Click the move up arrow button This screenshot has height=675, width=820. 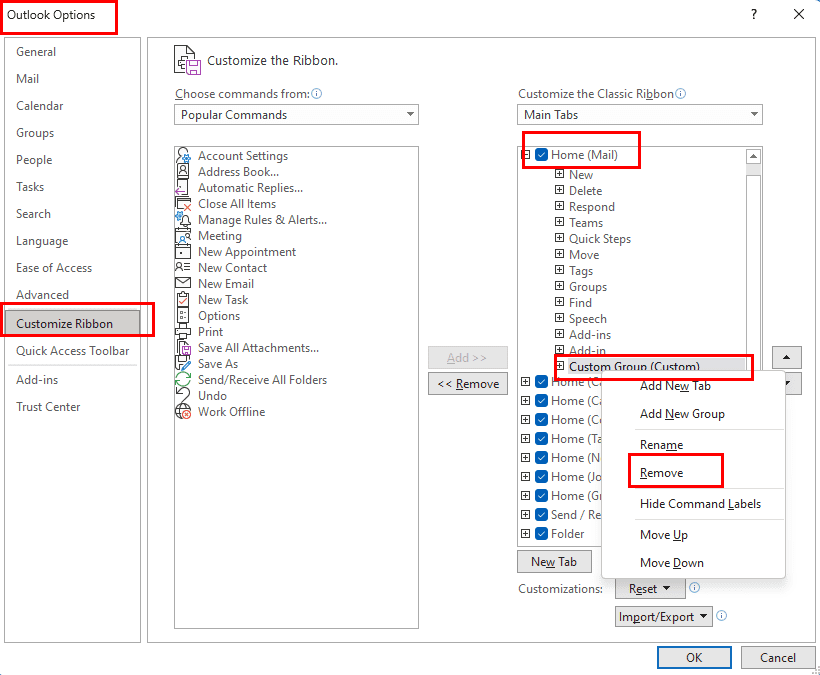786,358
